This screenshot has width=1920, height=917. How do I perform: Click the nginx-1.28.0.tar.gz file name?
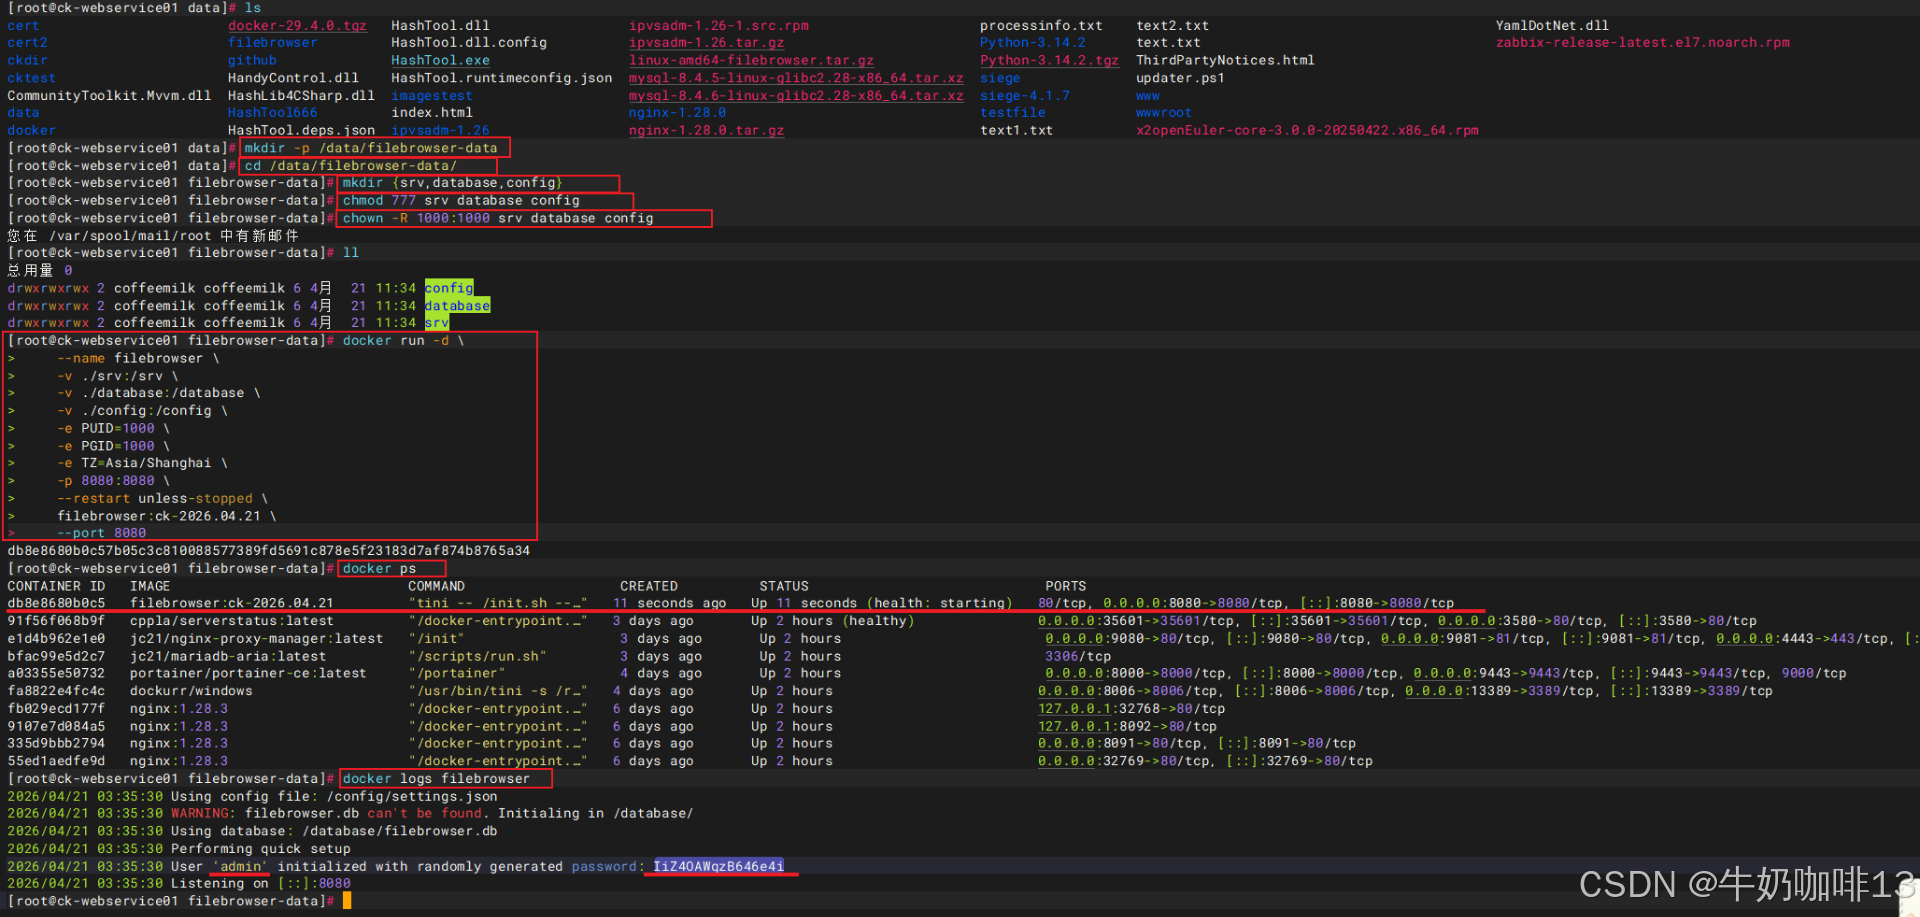click(x=706, y=130)
